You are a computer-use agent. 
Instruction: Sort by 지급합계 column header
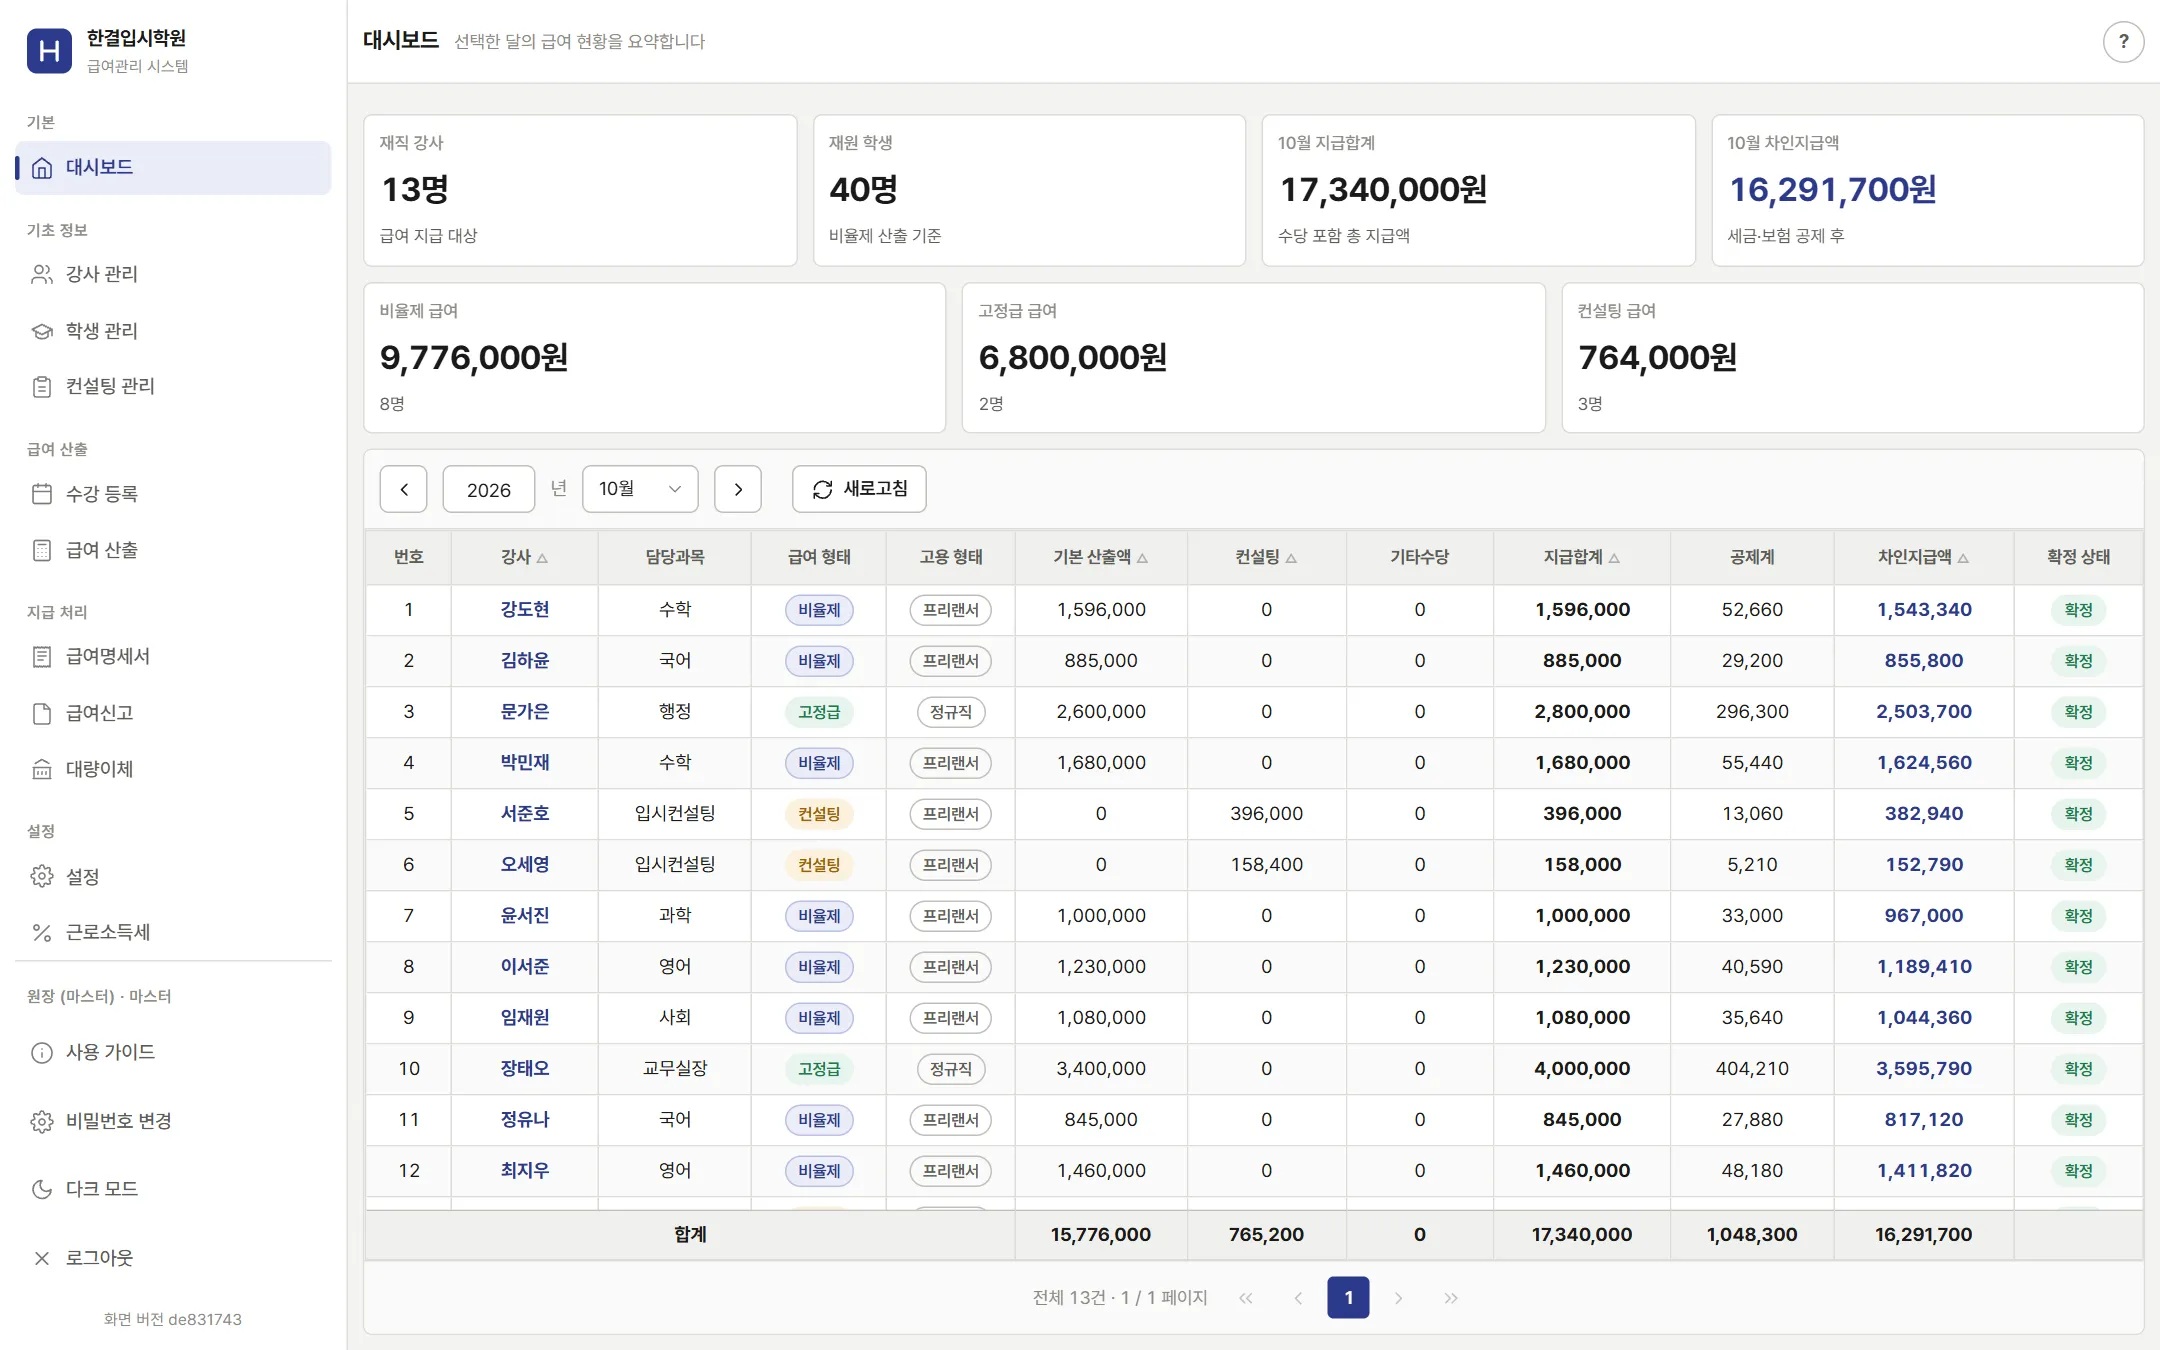coord(1582,557)
